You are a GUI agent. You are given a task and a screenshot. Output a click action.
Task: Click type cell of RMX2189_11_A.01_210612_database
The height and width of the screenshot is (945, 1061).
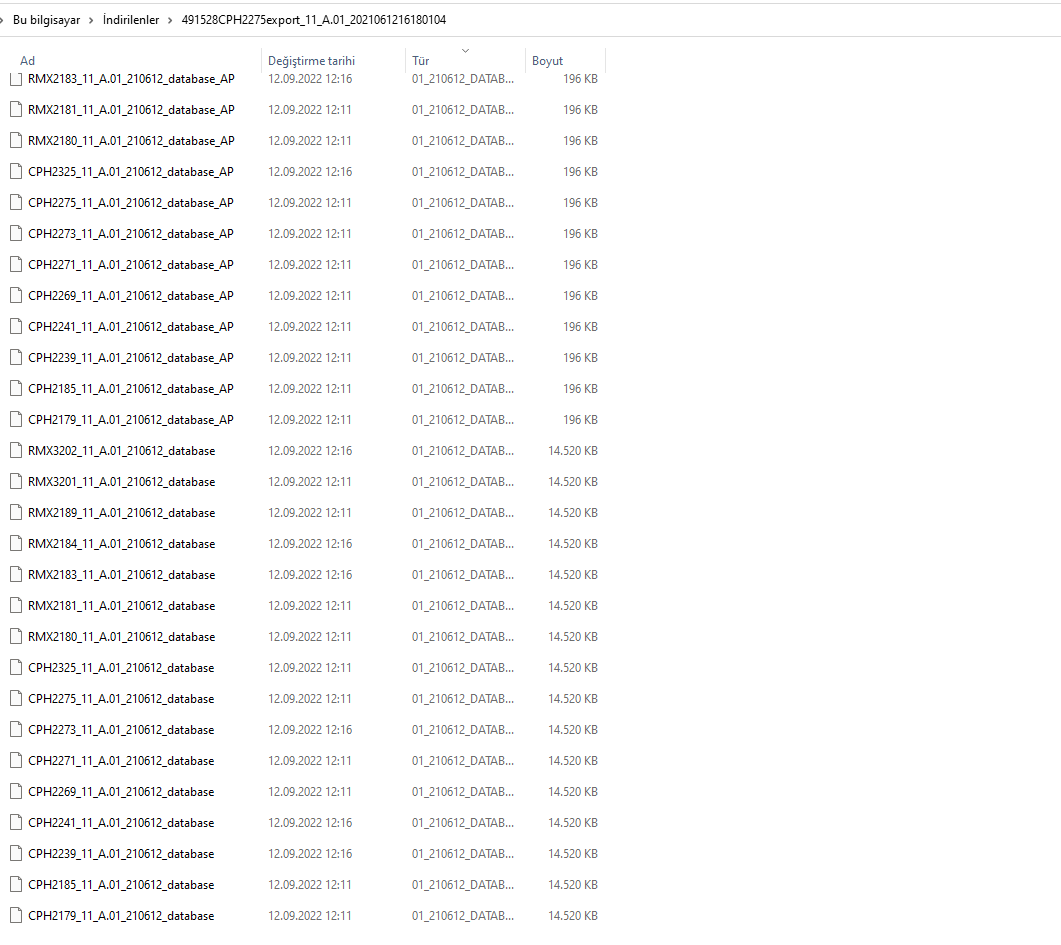463,513
